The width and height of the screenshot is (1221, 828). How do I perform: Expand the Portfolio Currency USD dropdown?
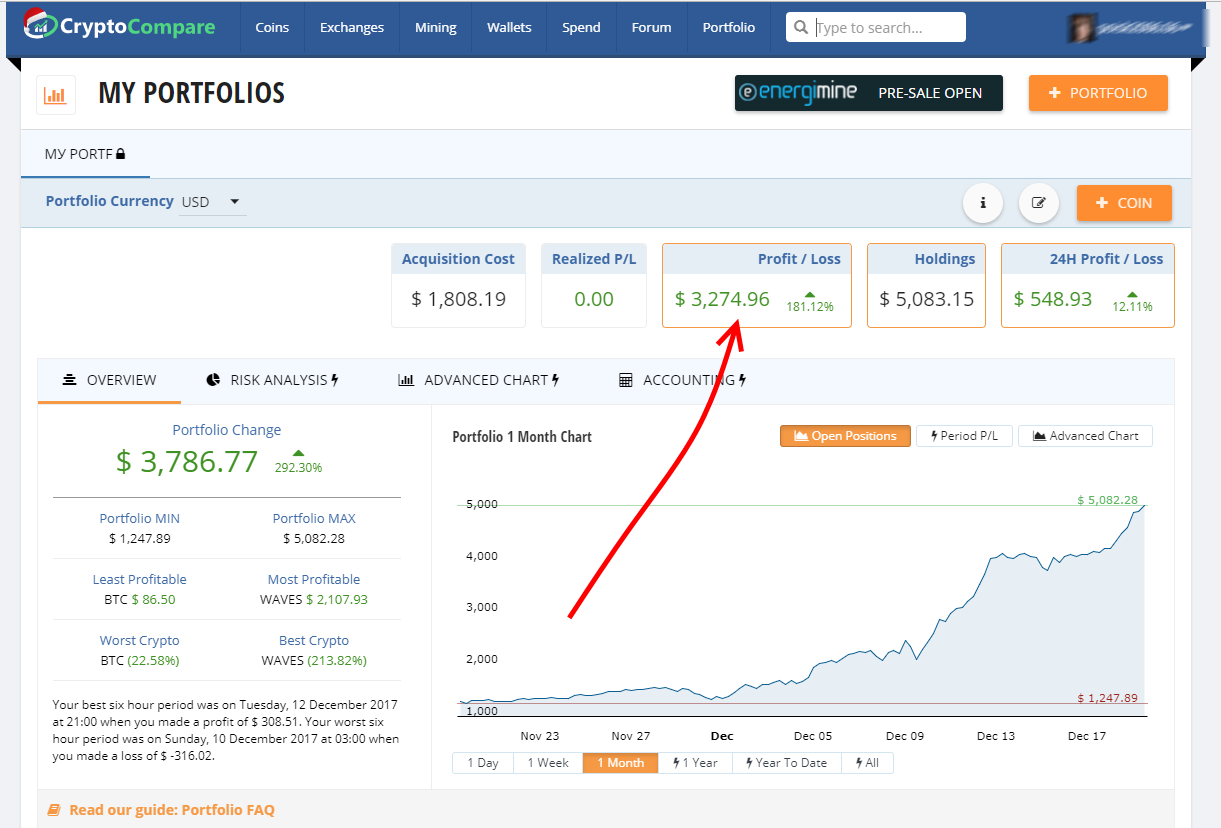tap(212, 202)
